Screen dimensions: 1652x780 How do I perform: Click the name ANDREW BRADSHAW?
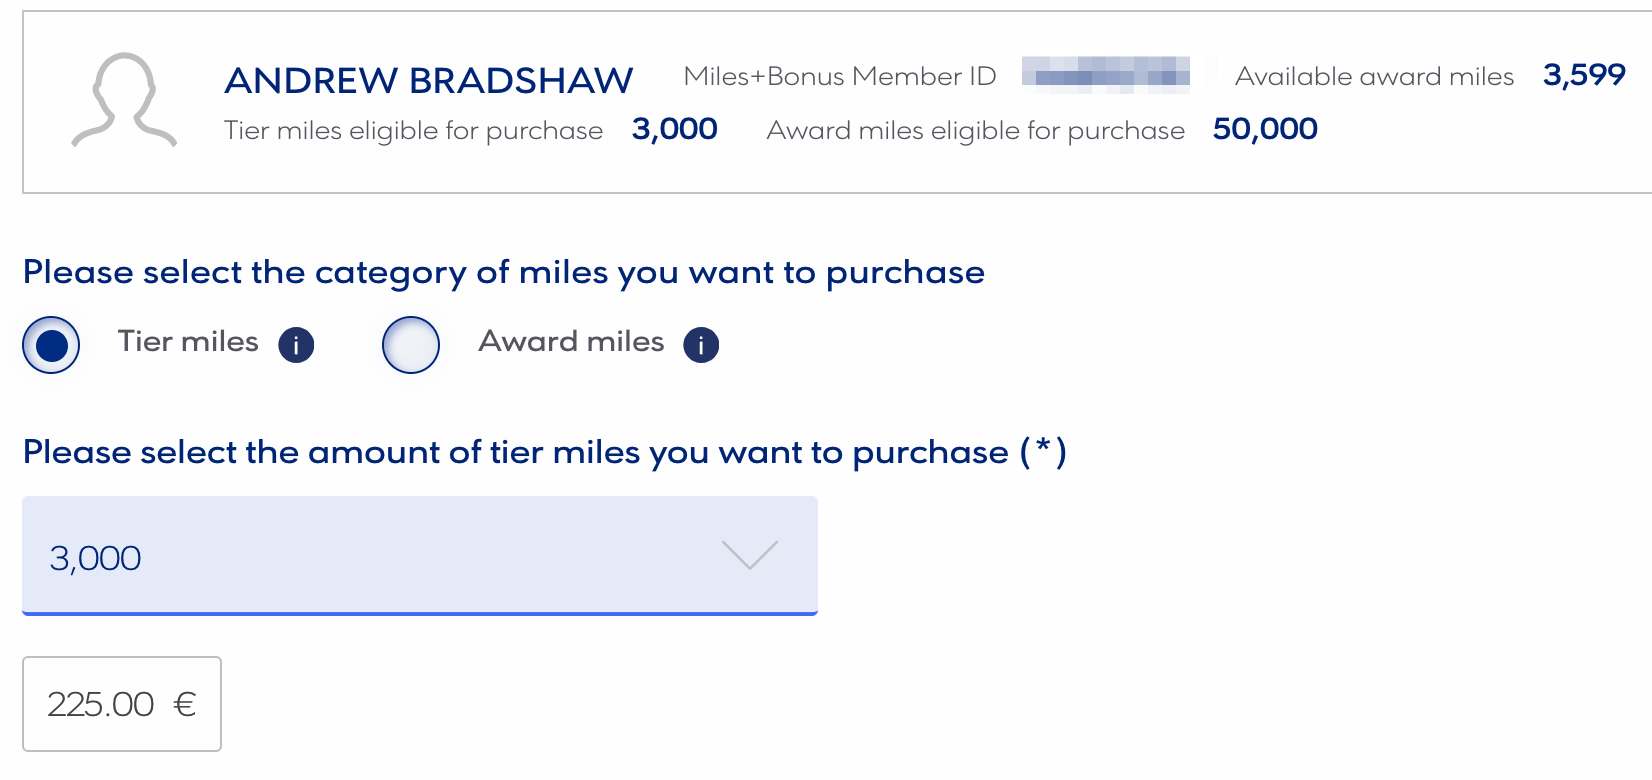(x=429, y=79)
